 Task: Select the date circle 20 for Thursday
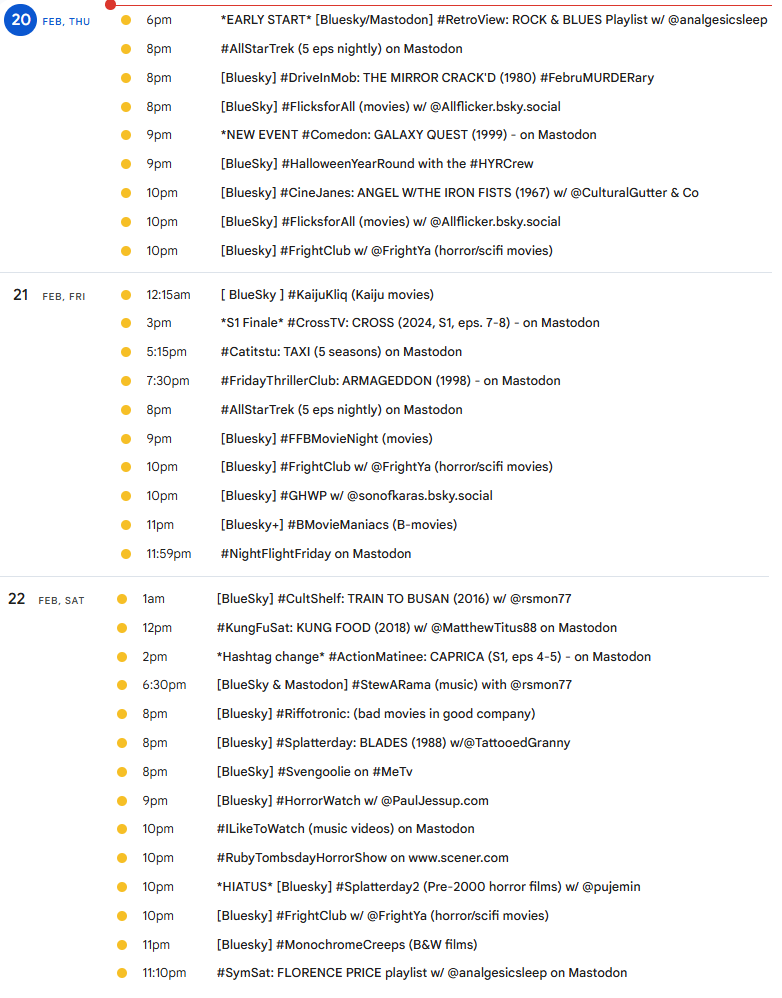point(20,20)
